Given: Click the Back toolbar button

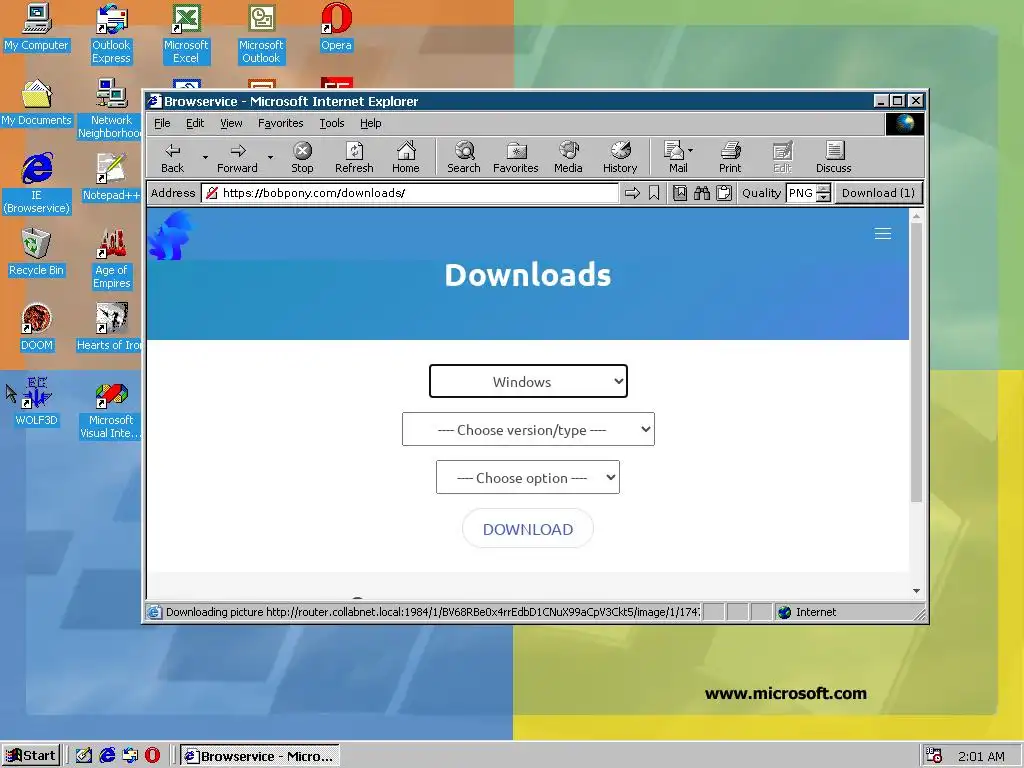Looking at the screenshot, I should [172, 157].
